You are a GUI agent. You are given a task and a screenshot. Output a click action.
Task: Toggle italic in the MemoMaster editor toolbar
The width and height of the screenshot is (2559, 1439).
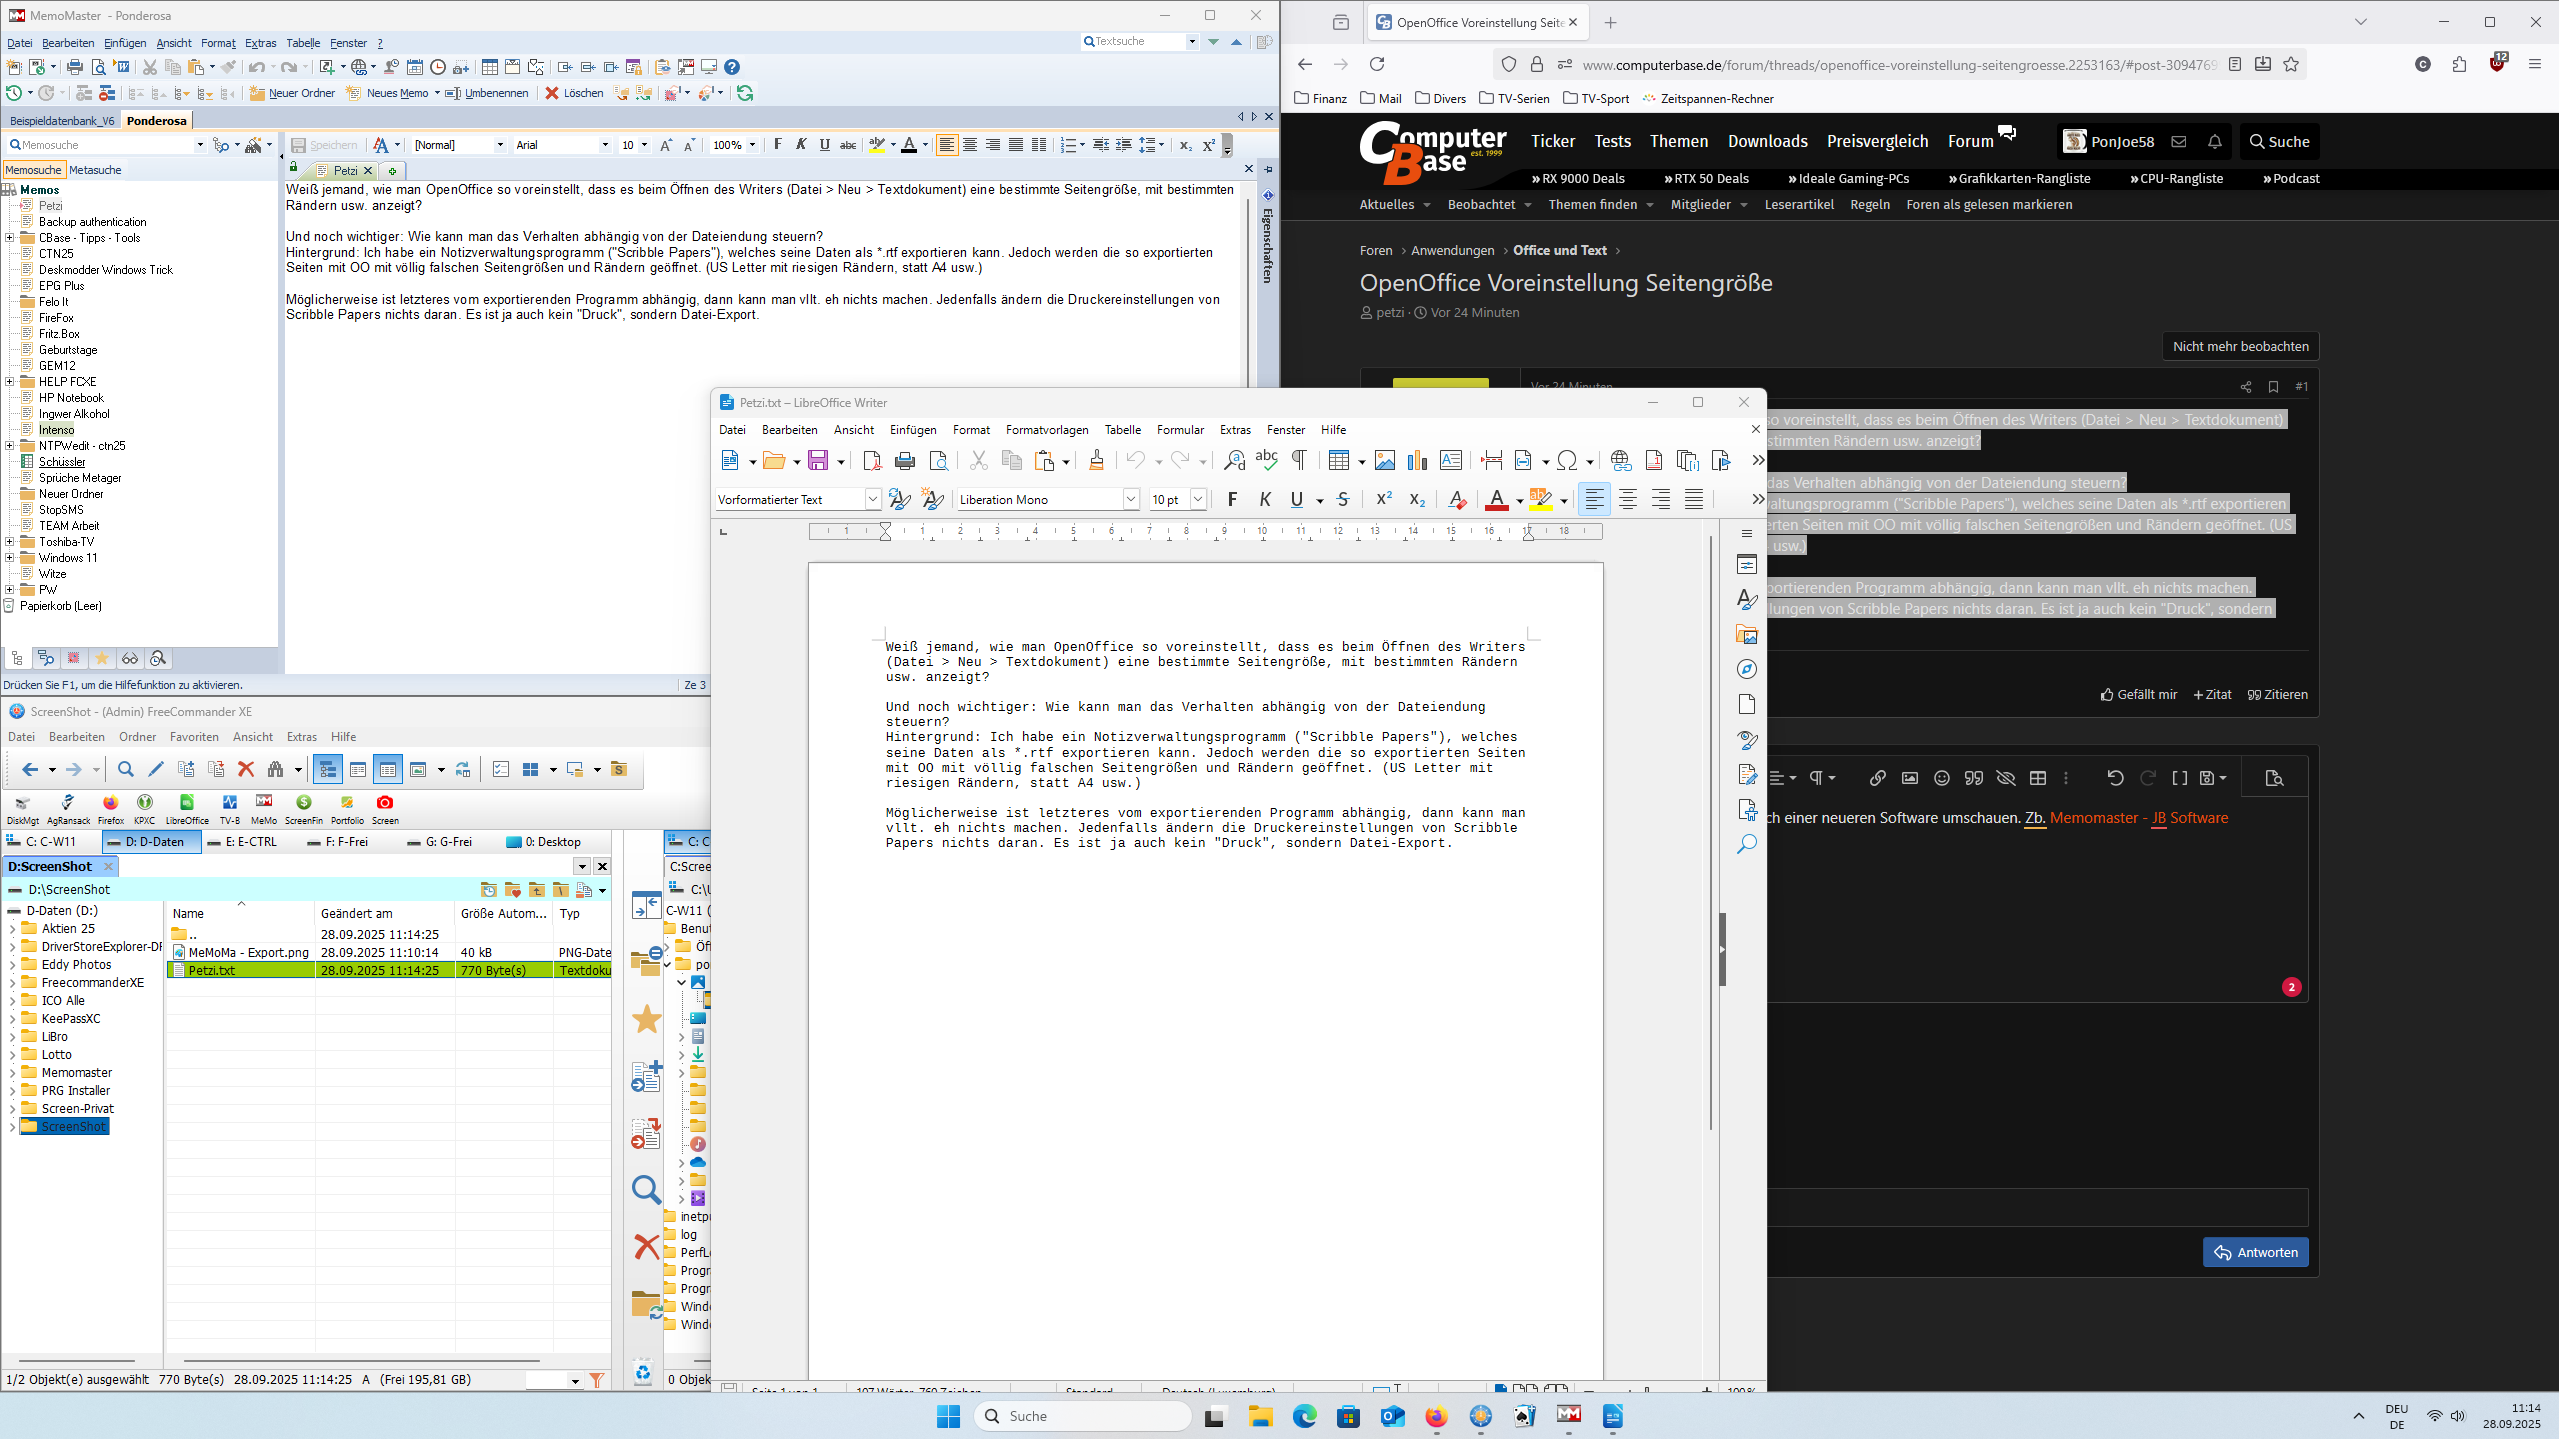tap(801, 145)
